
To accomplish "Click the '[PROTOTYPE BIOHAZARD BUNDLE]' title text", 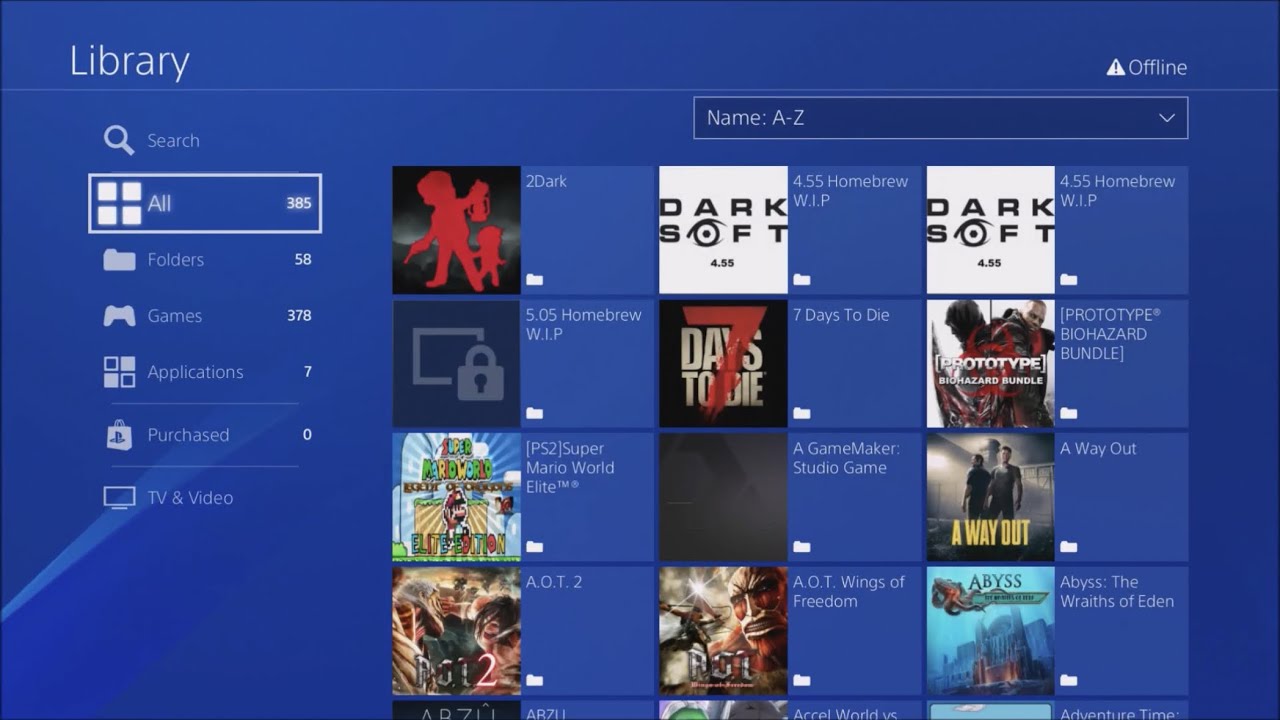I will (x=1110, y=334).
